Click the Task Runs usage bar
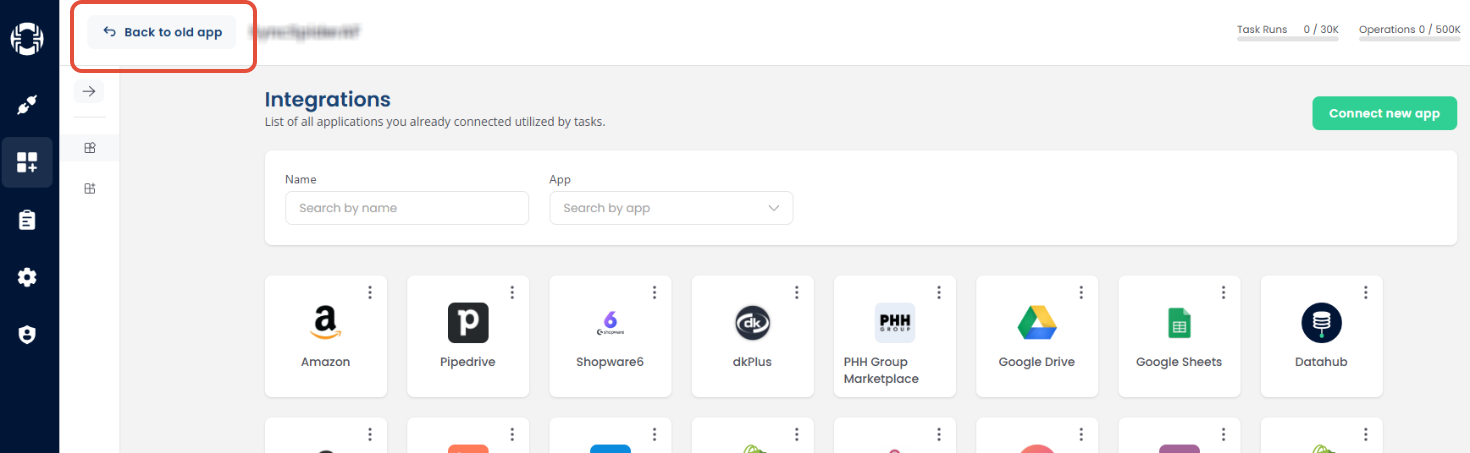 click(1288, 38)
